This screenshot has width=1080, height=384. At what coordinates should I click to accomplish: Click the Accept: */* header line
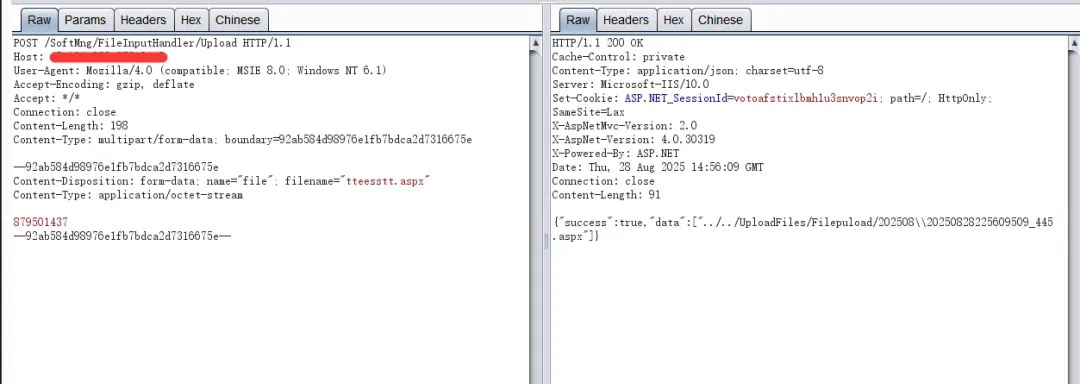coord(48,98)
